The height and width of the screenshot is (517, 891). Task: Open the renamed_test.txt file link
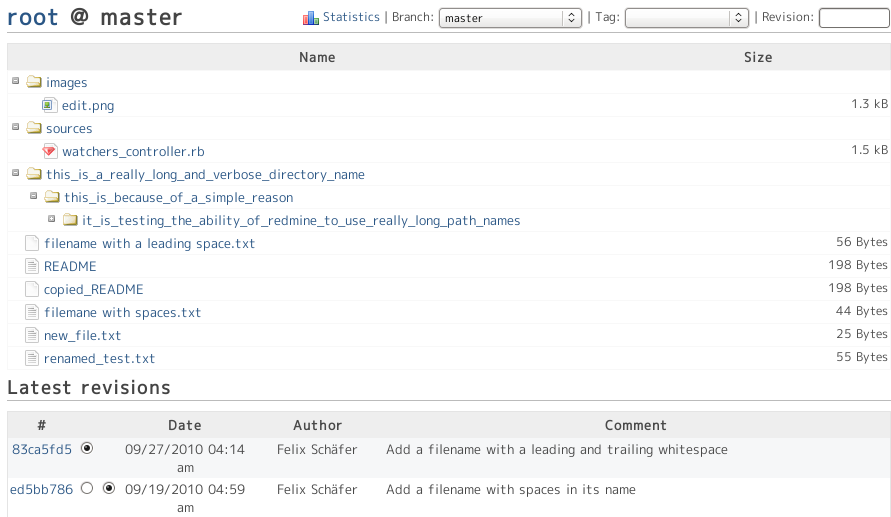pyautogui.click(x=99, y=358)
